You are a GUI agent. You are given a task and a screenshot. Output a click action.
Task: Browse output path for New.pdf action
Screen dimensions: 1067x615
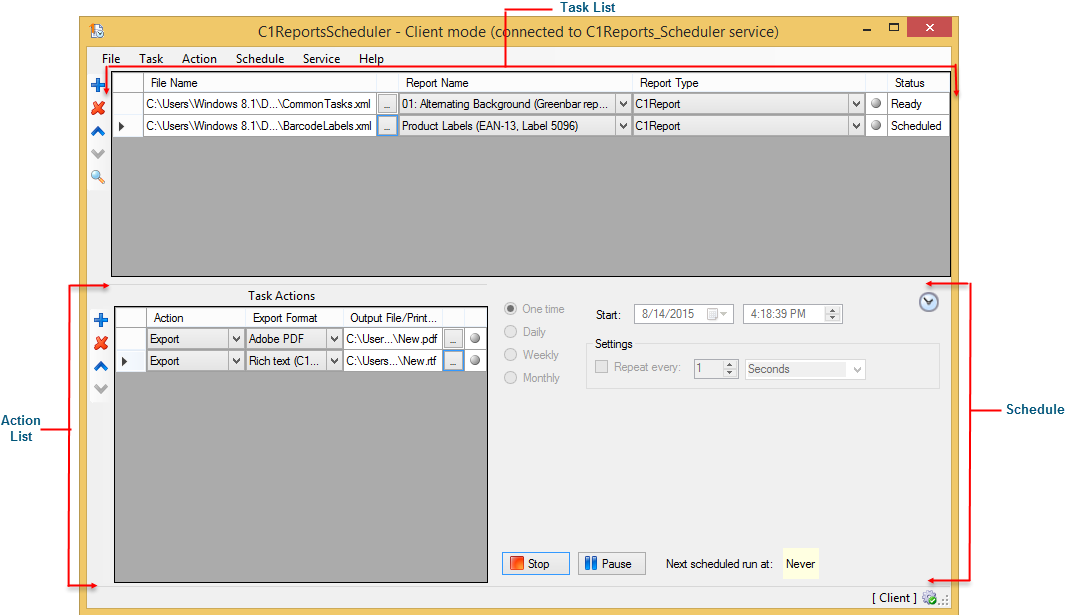(453, 339)
